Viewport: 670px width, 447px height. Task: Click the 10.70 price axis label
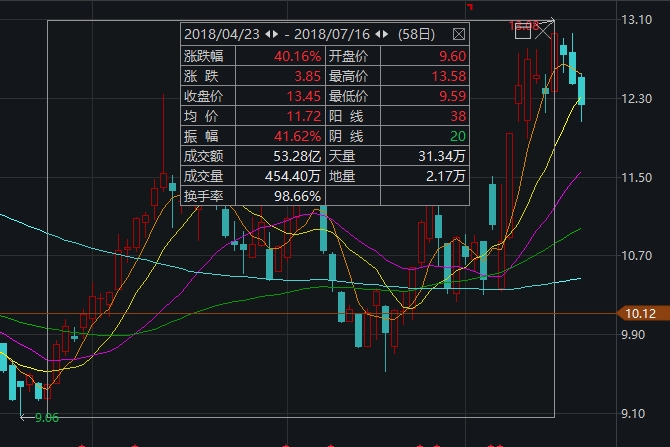[637, 256]
